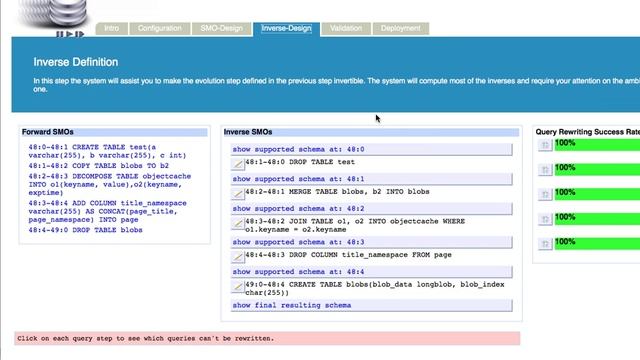Select forward SMO 48:4-49:0 DROP TABLE blobs

(85, 230)
